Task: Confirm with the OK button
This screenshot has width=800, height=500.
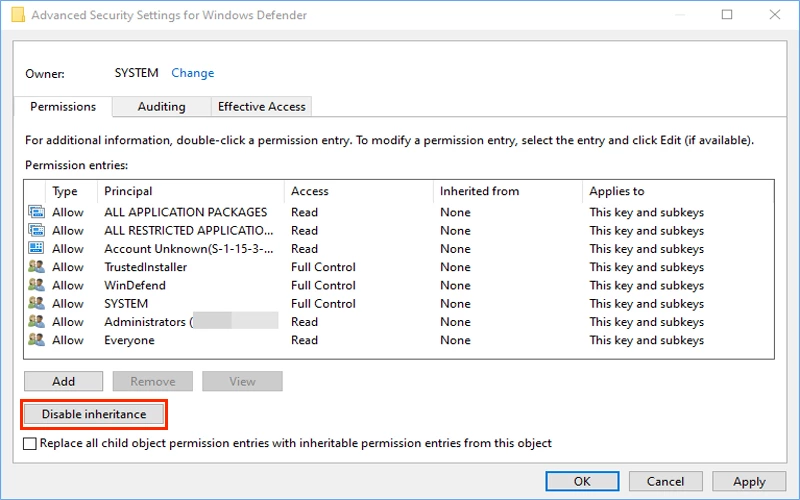Action: [x=582, y=481]
